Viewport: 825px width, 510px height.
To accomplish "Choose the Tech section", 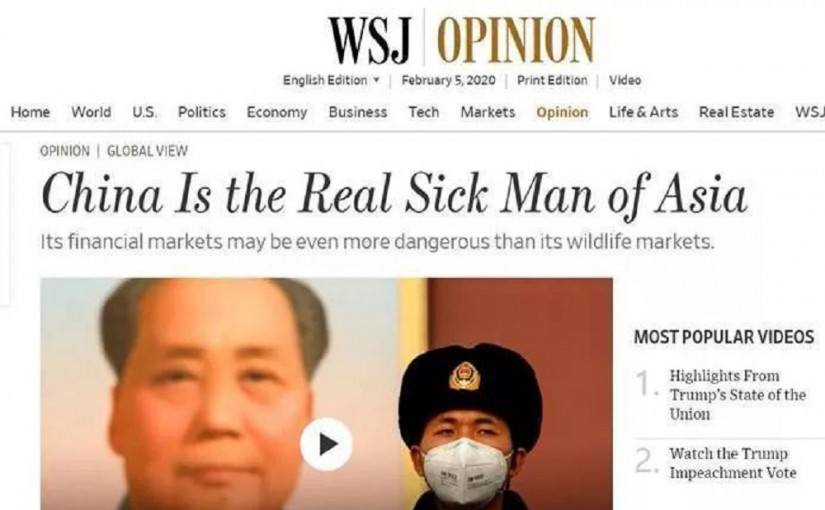I will tap(424, 112).
